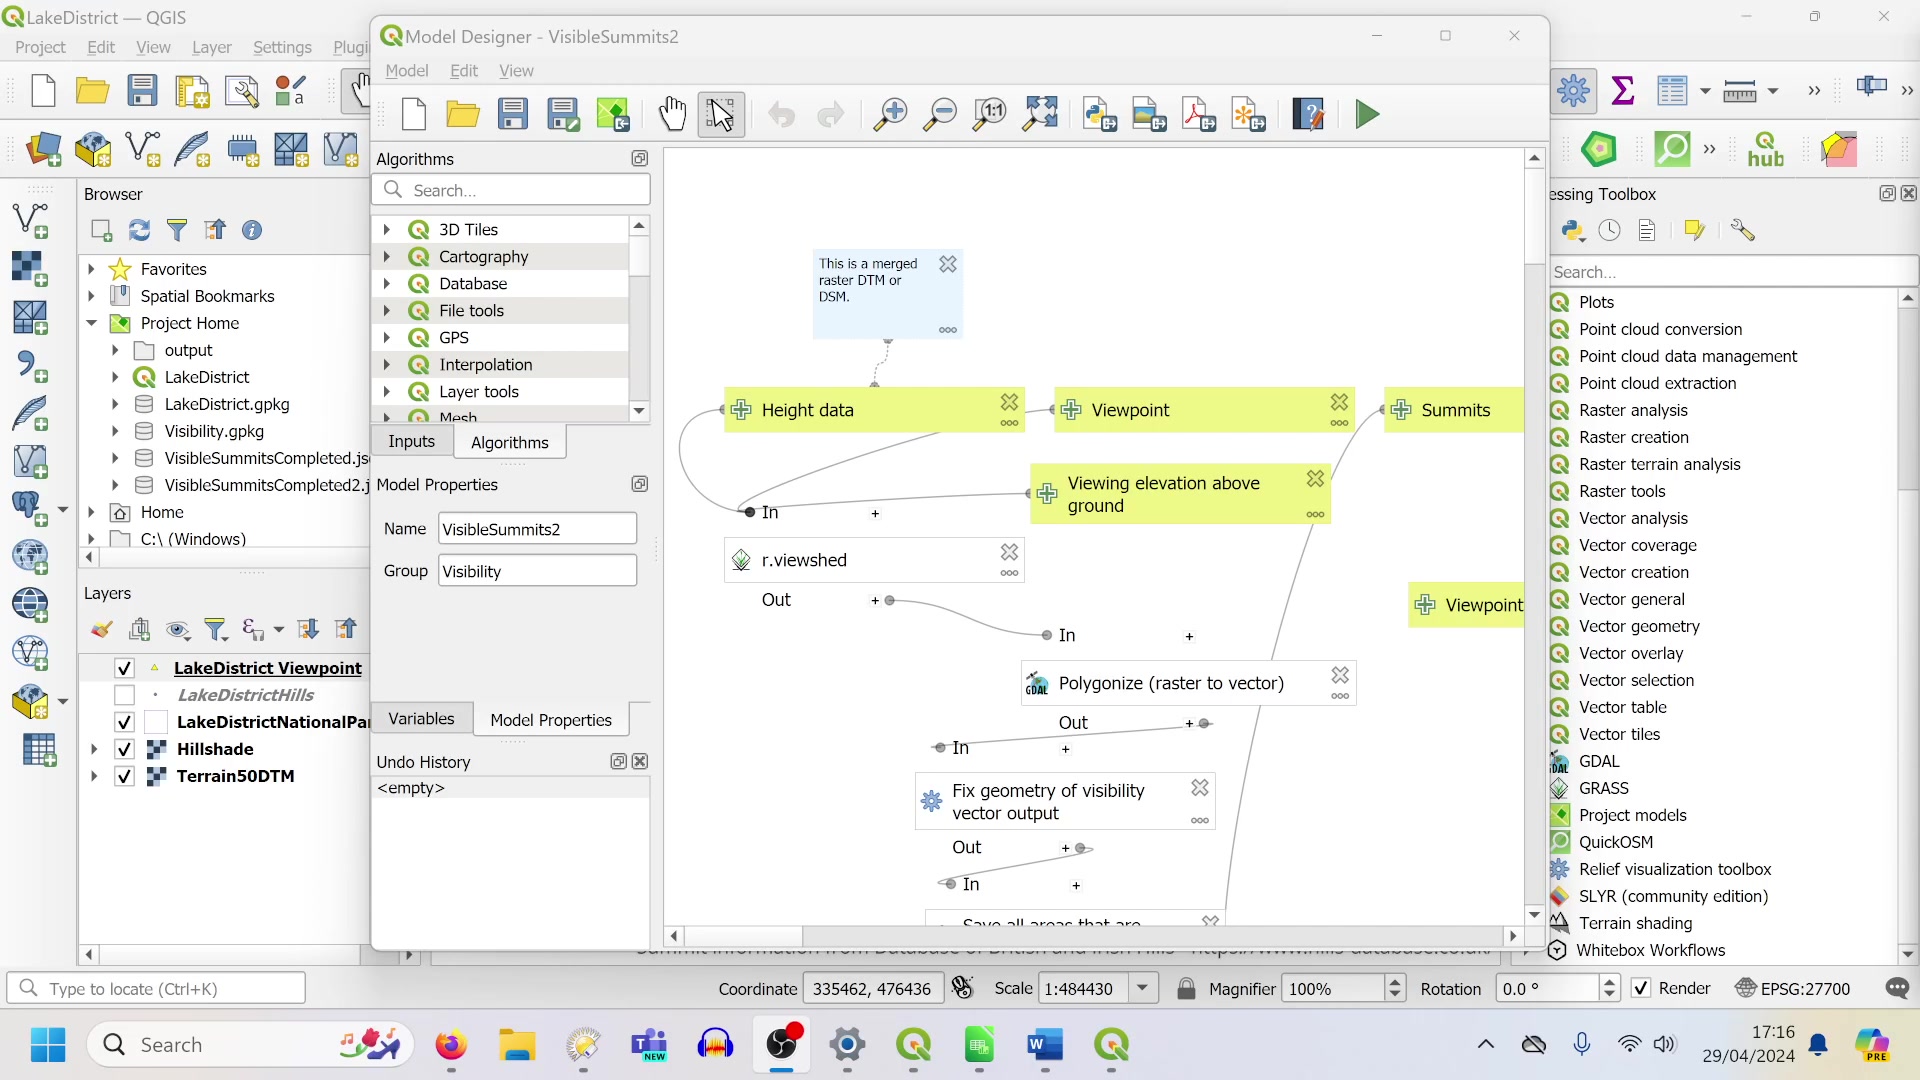
Task: Uncheck the LakeDistrict Viewpoint layer
Action: (124, 668)
